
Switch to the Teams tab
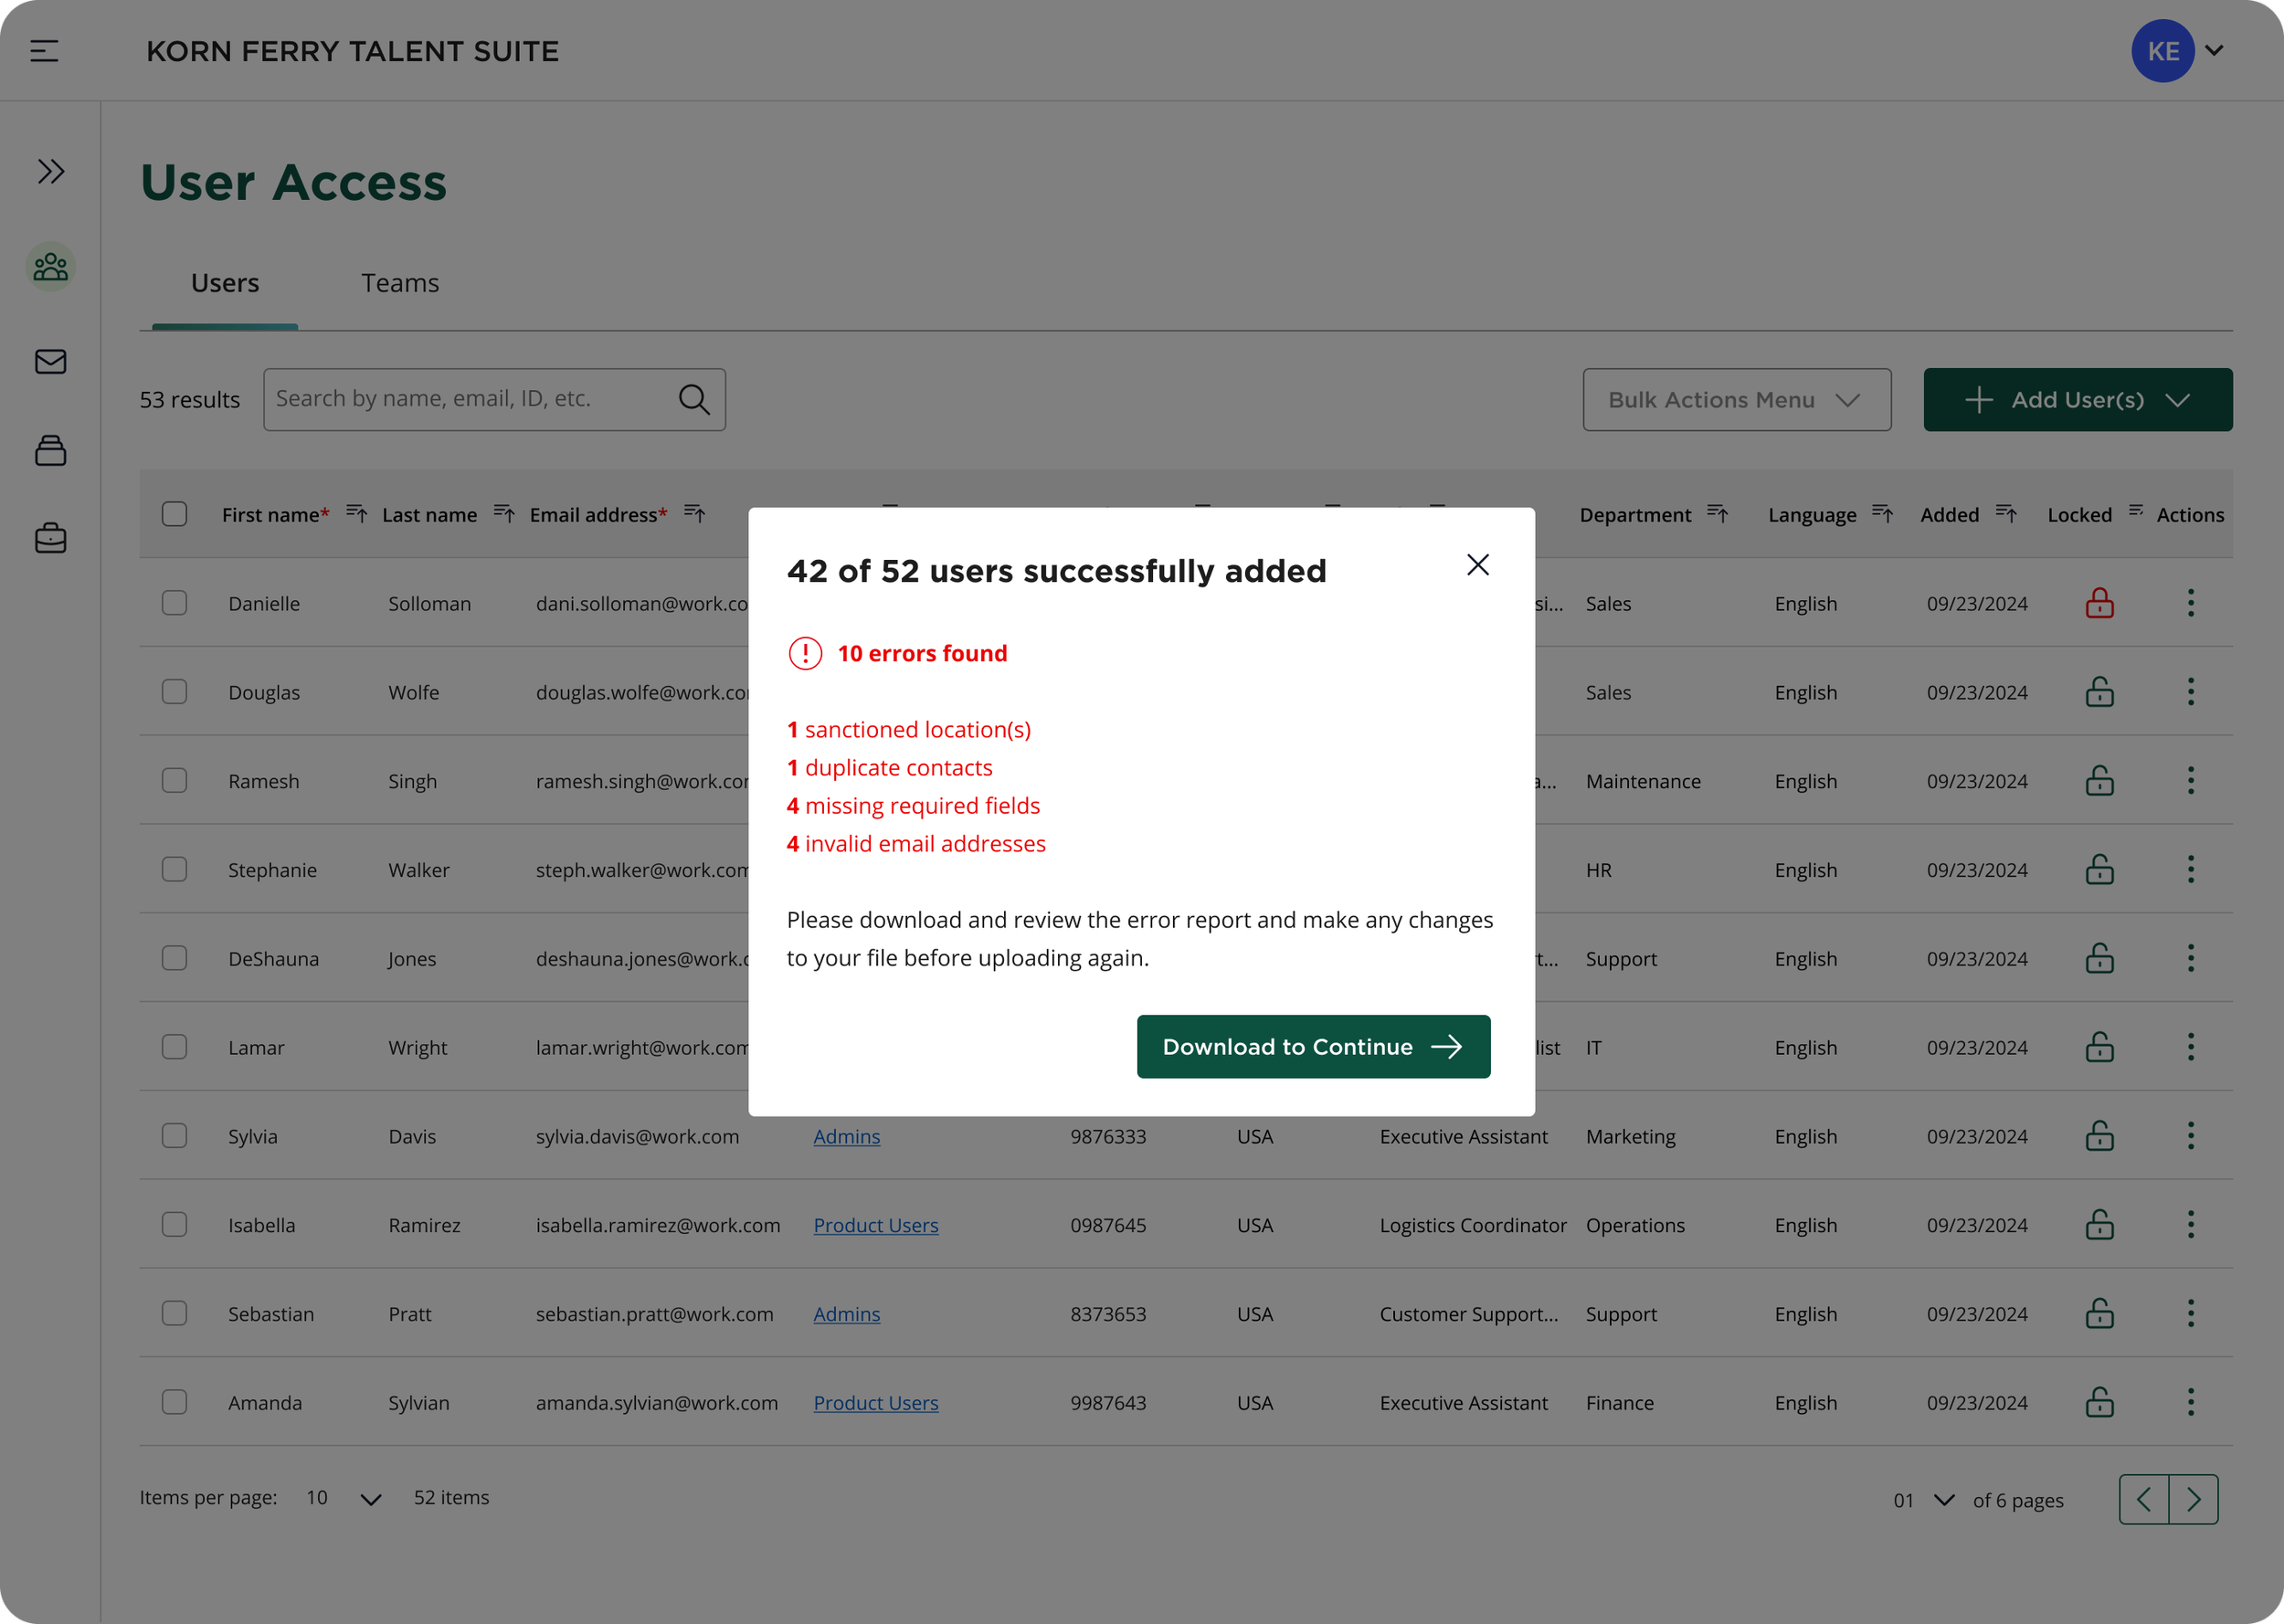pos(400,283)
